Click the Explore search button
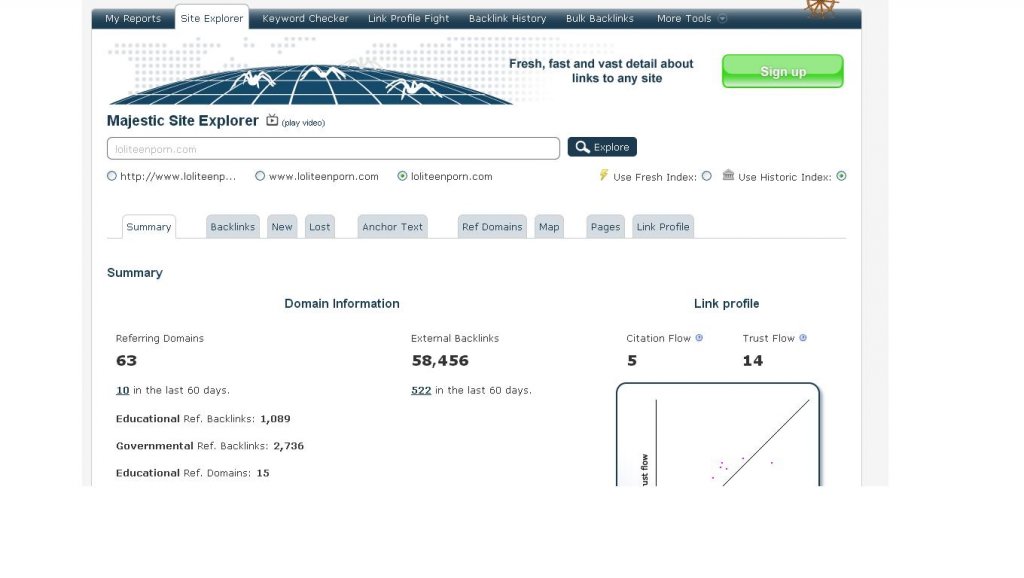The image size is (1024, 578). point(602,147)
